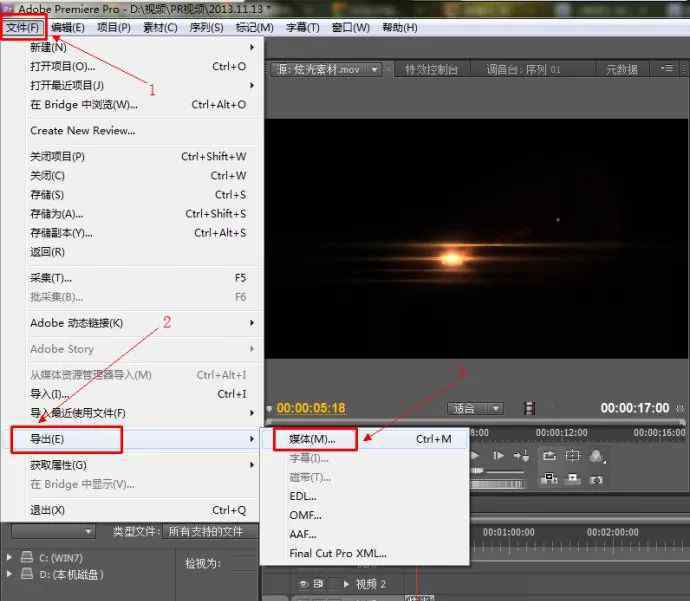Open the 文件(F) menu
The width and height of the screenshot is (690, 601).
(x=22, y=28)
